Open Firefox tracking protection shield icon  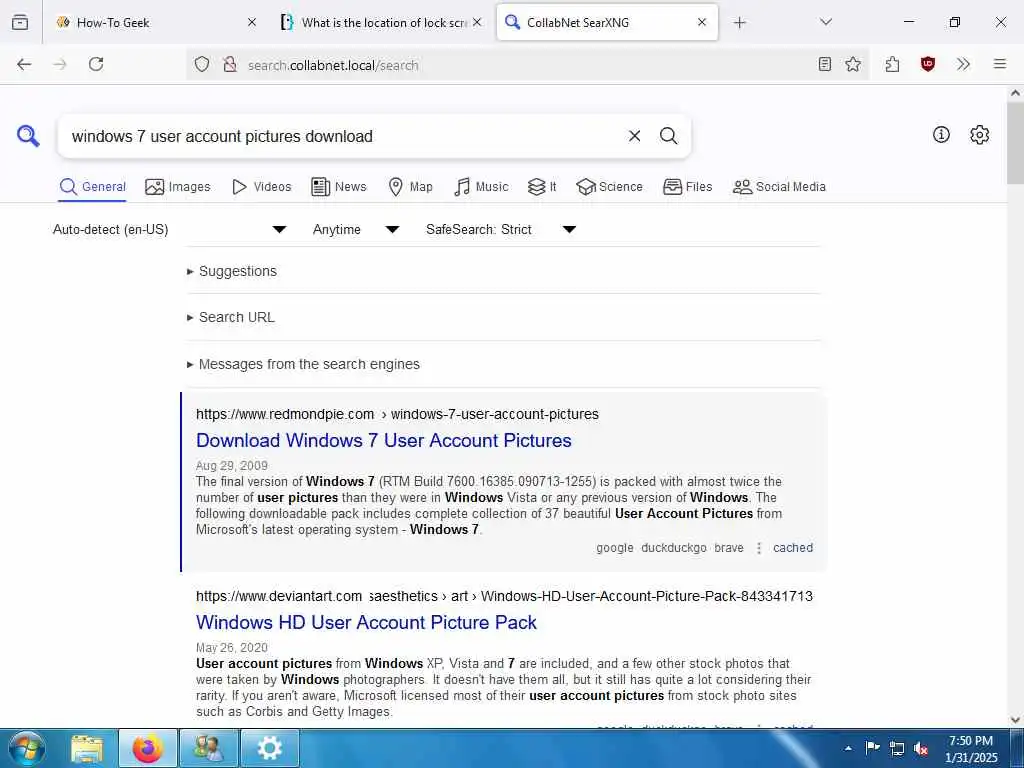202,65
